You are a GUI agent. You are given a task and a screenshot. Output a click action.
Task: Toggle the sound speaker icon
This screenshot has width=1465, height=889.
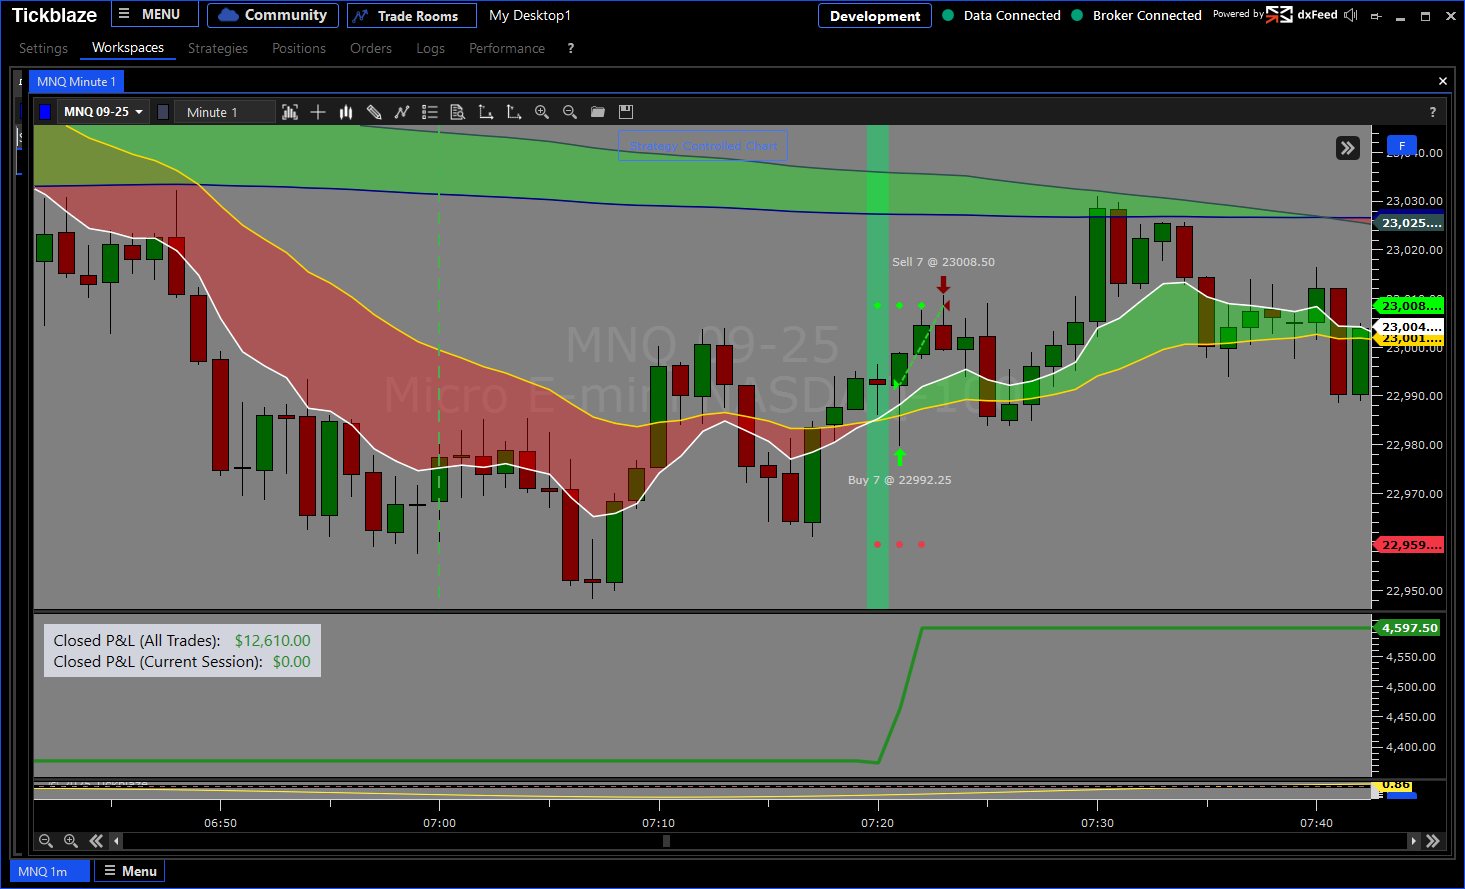[x=1351, y=15]
